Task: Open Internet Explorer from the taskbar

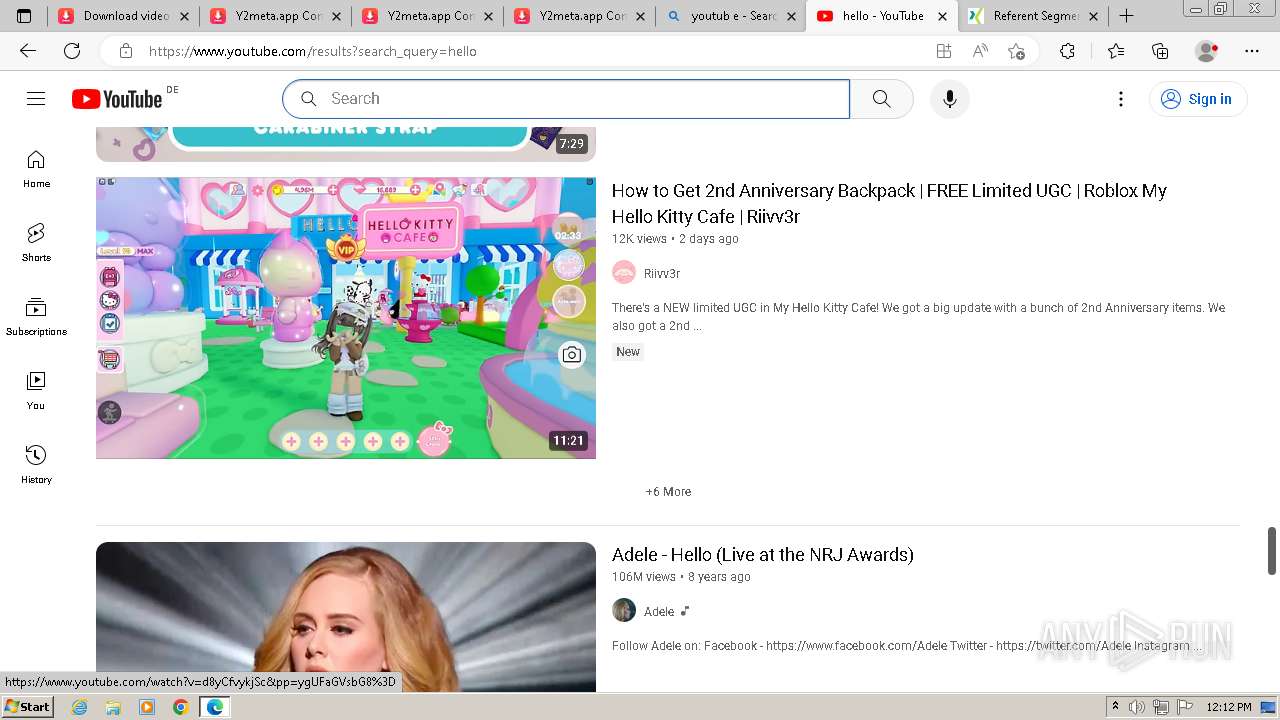Action: 80,707
